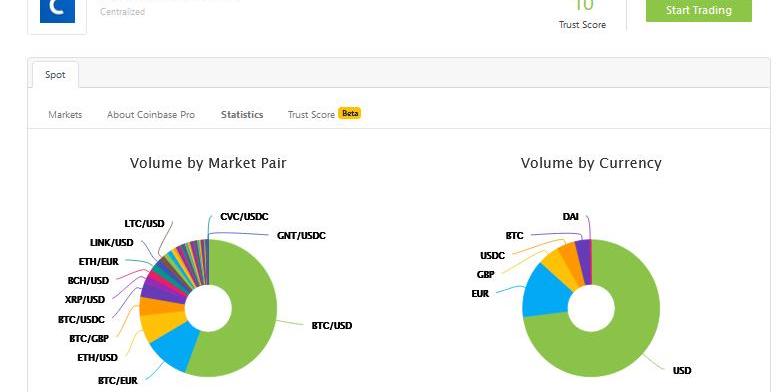Screen dimensions: 777x392
Task: Click the GNT/USDC chart label
Action: (301, 235)
